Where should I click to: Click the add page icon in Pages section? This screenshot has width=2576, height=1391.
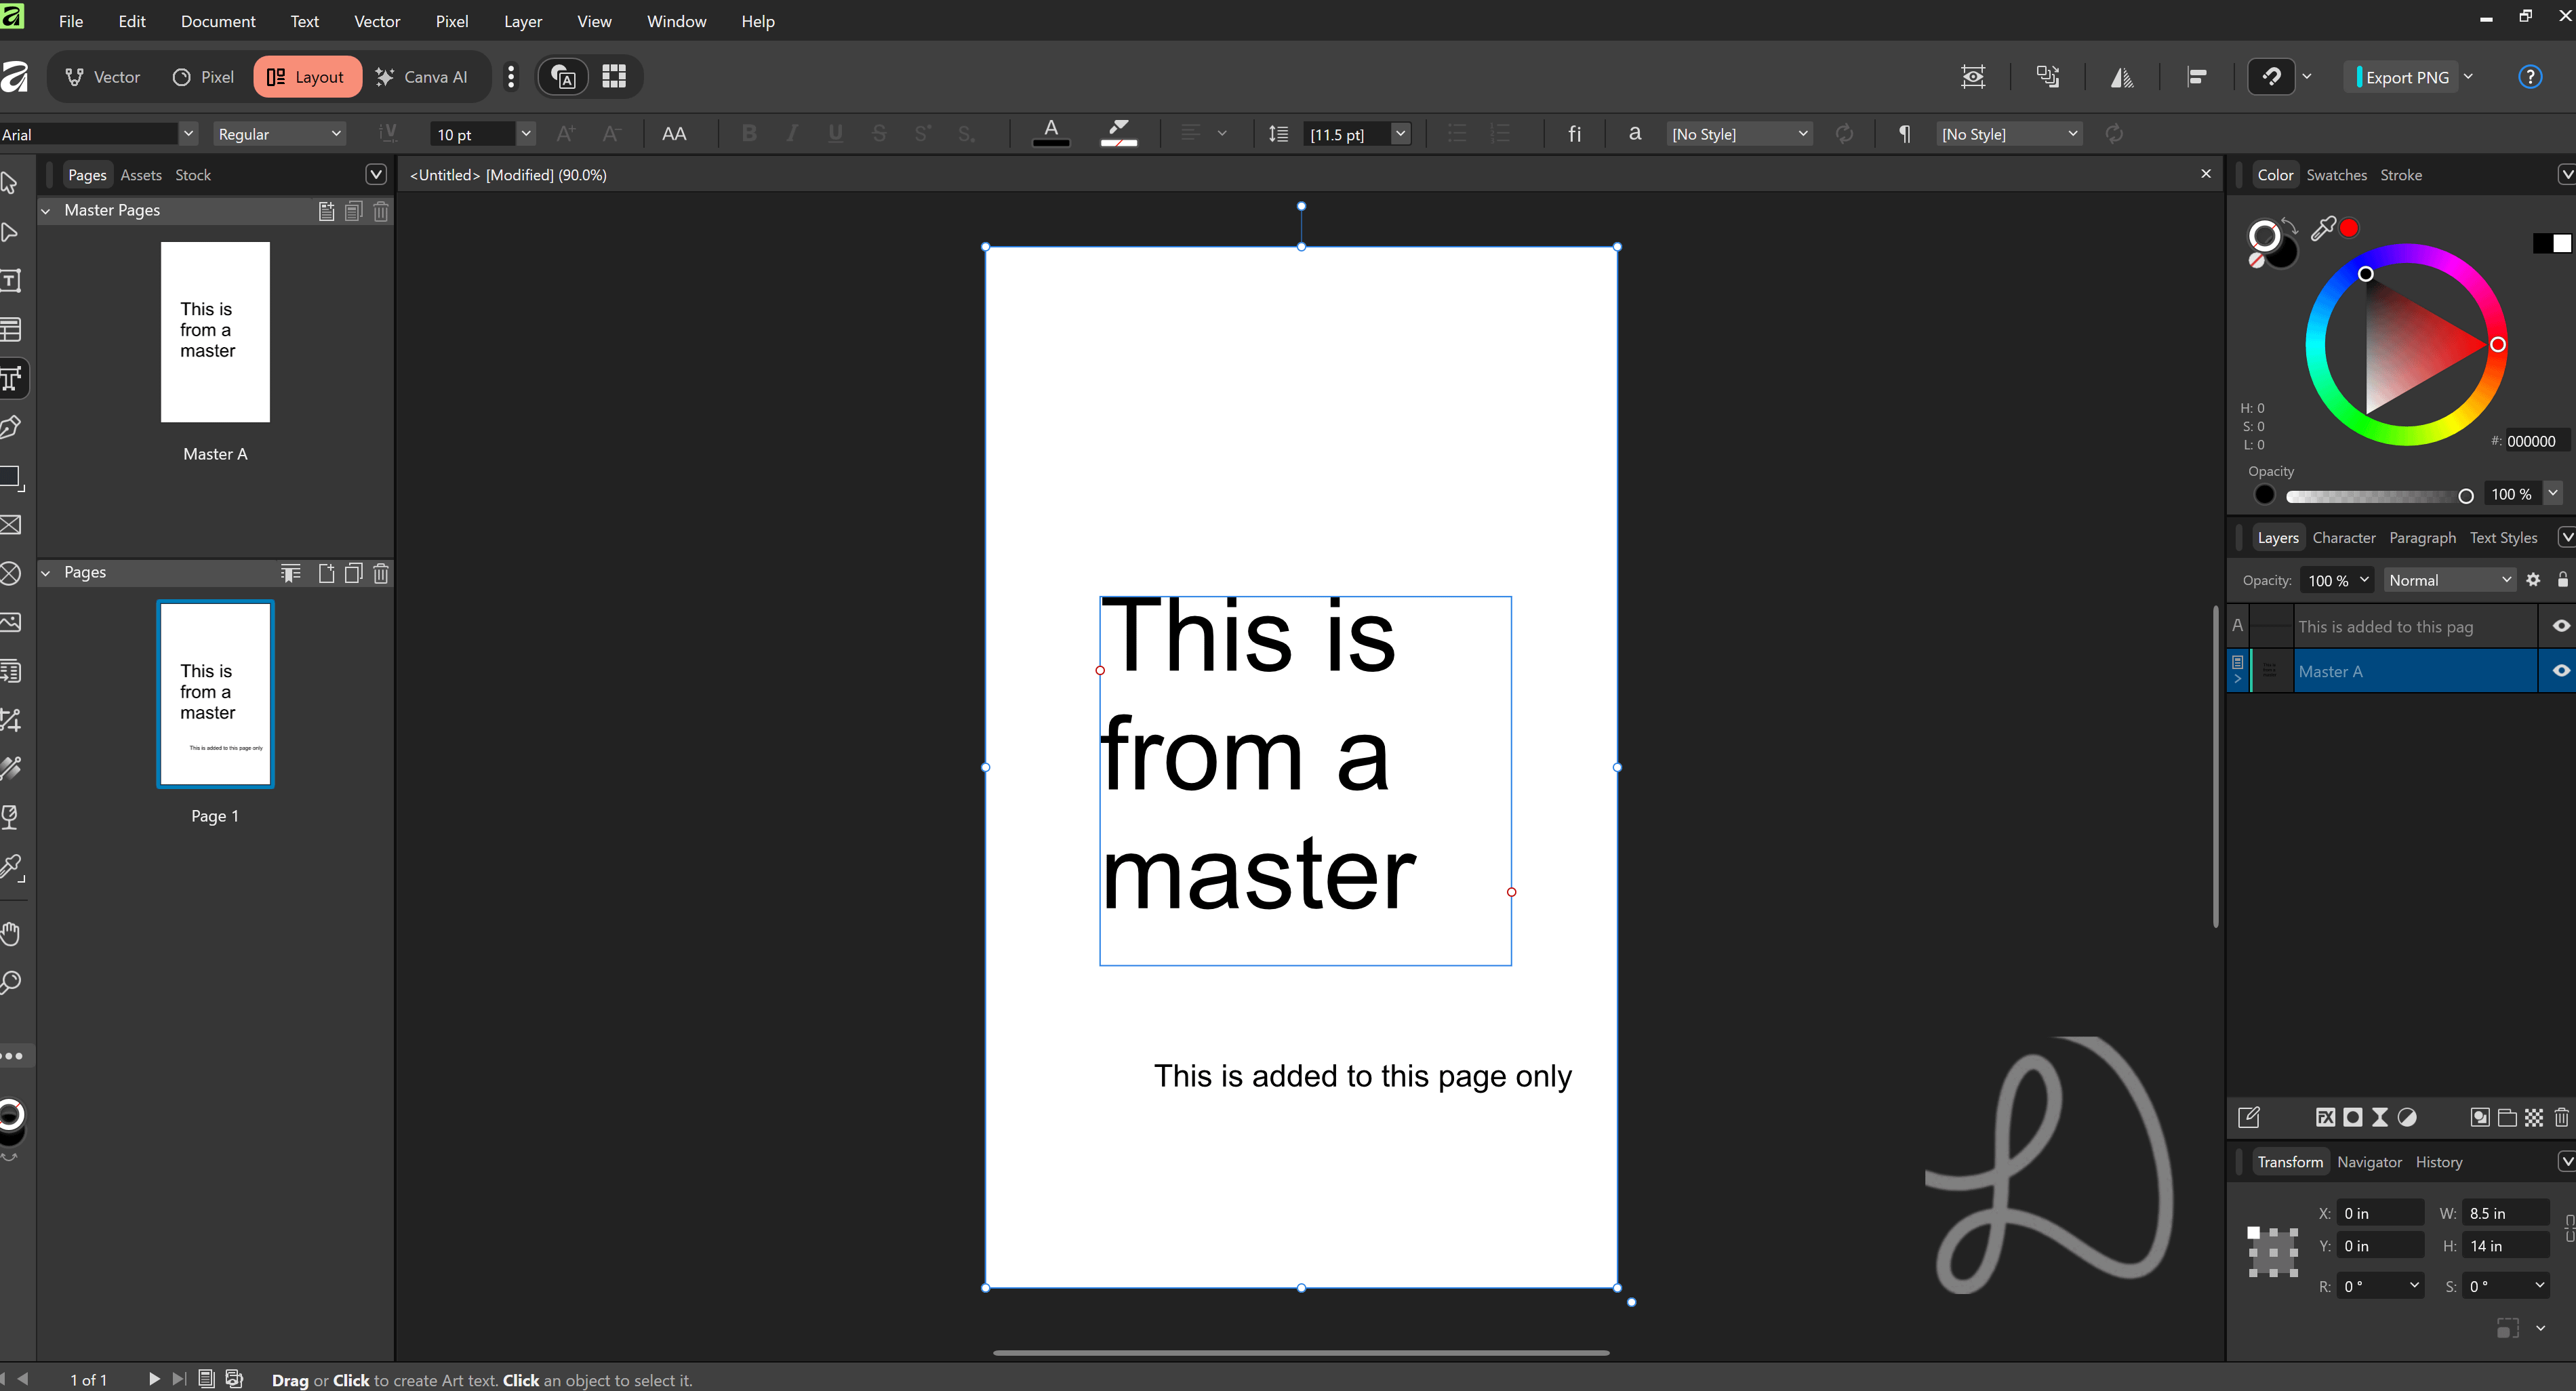tap(326, 573)
